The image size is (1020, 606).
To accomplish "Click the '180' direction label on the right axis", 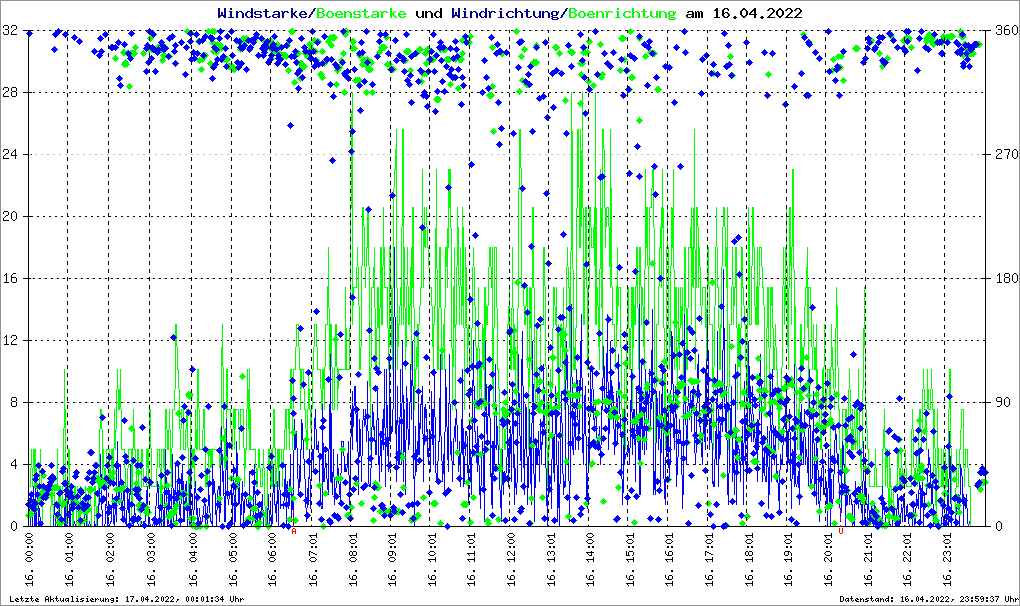I will (1004, 278).
